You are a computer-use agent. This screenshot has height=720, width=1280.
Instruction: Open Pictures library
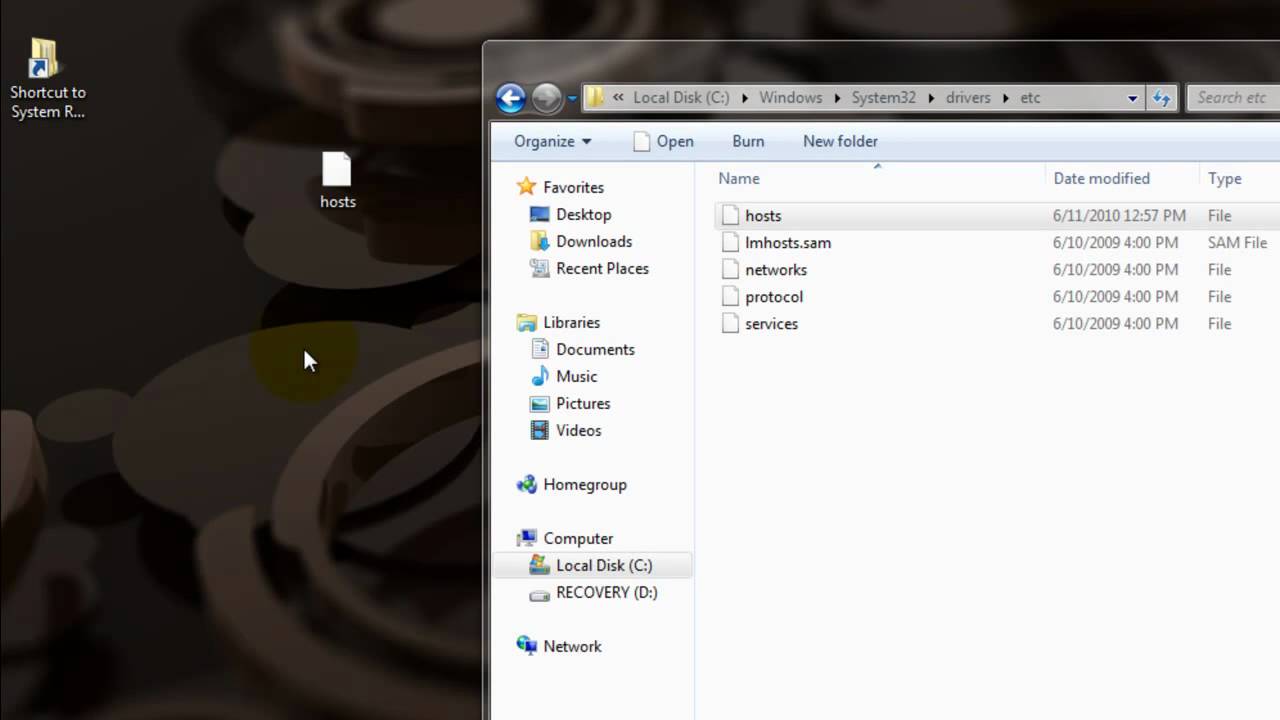pos(583,403)
